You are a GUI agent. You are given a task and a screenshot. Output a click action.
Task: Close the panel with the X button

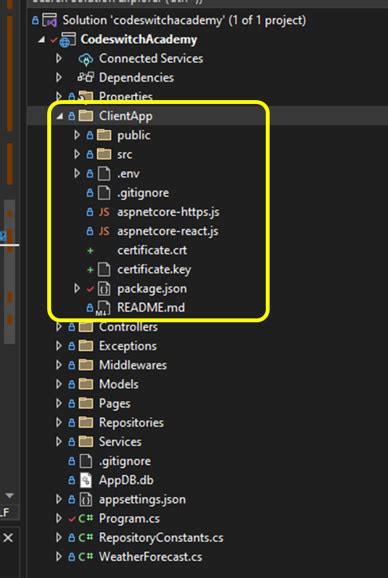pyautogui.click(x=8, y=538)
